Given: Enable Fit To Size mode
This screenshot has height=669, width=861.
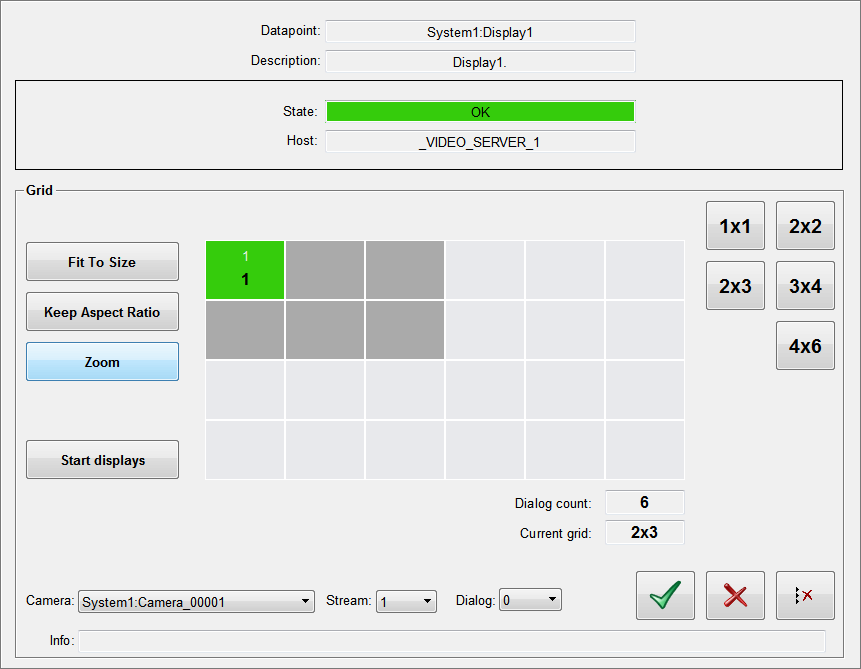Looking at the screenshot, I should click(102, 262).
